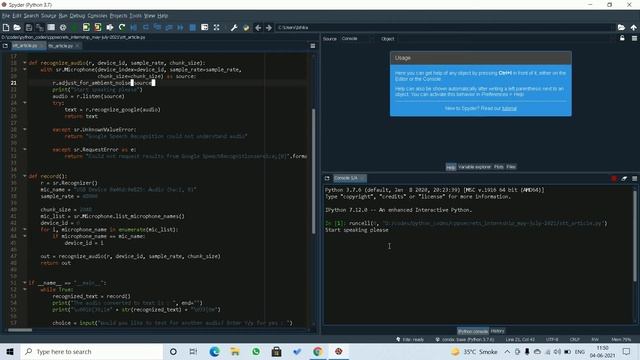Switch to the Variable explorer tab
The width and height of the screenshot is (640, 360).
coord(474,167)
